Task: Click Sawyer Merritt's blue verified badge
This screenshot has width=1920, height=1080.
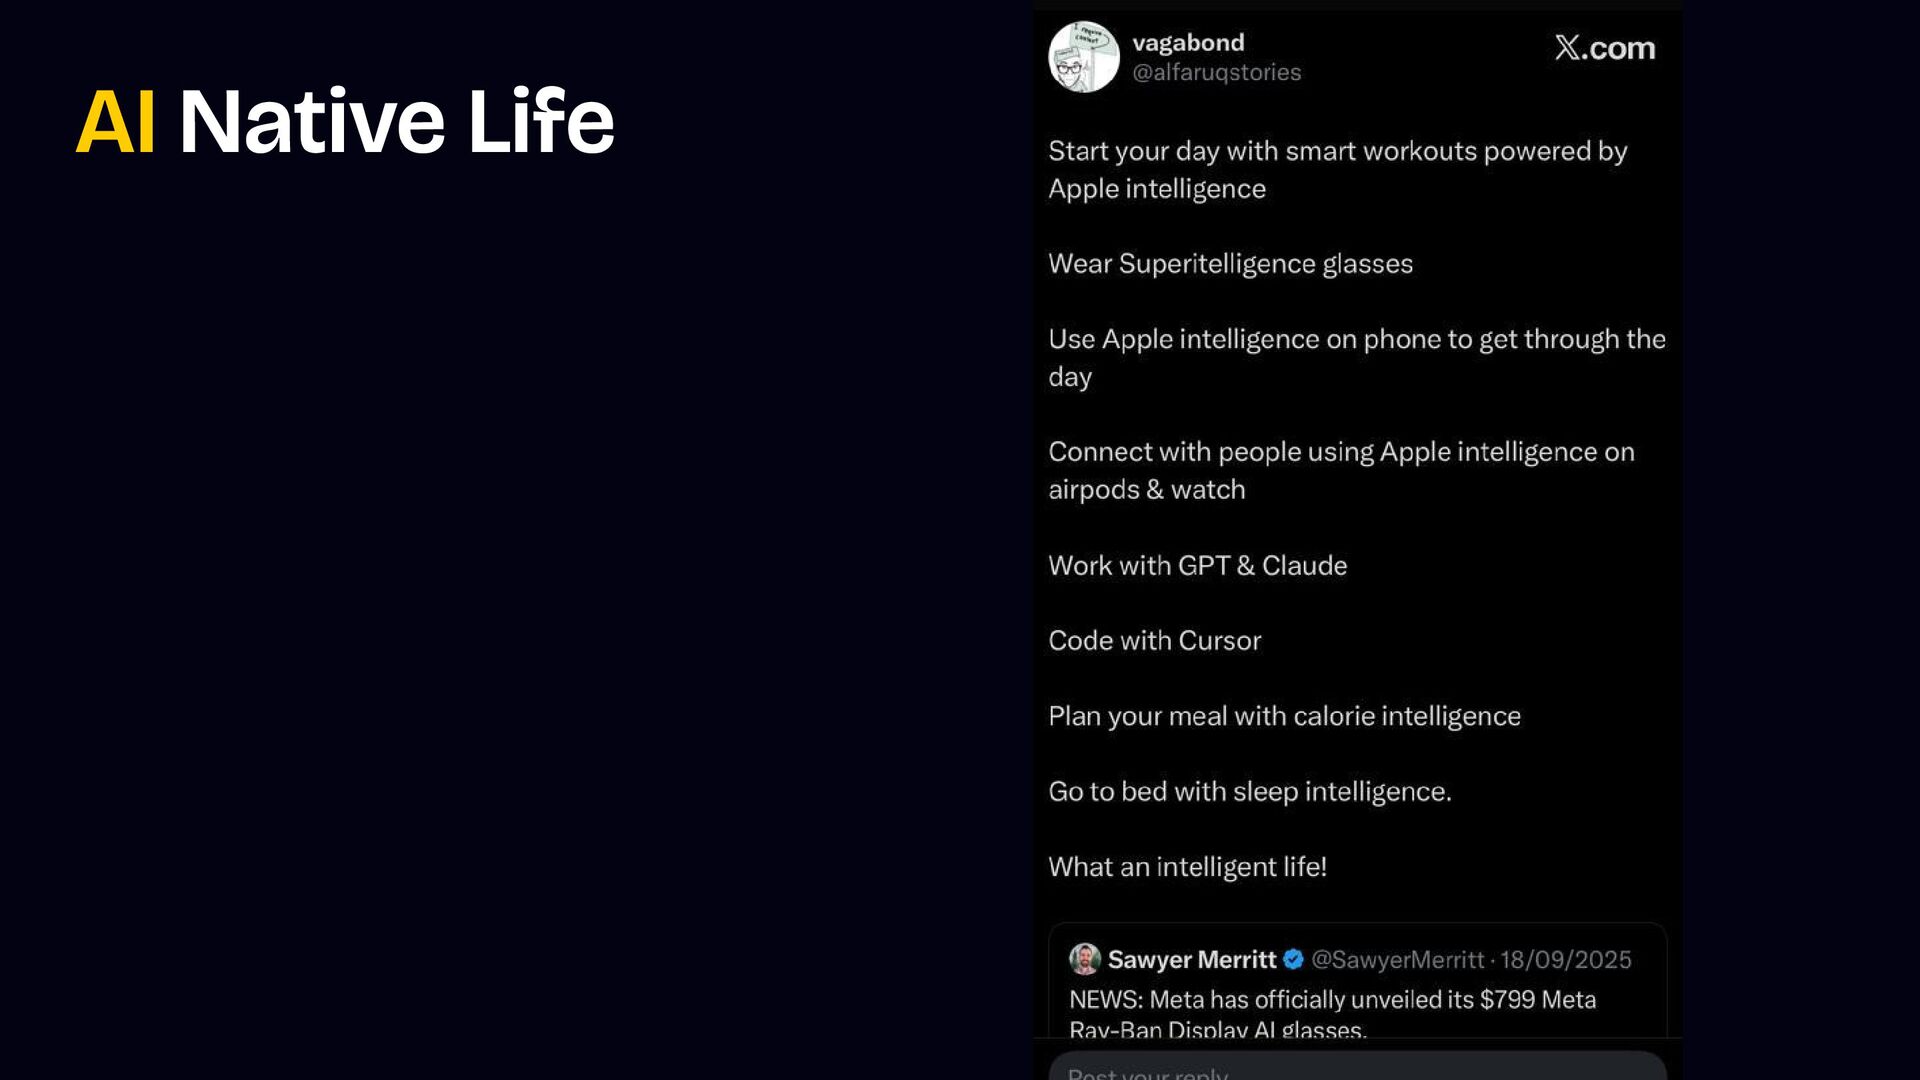Action: pos(1293,959)
